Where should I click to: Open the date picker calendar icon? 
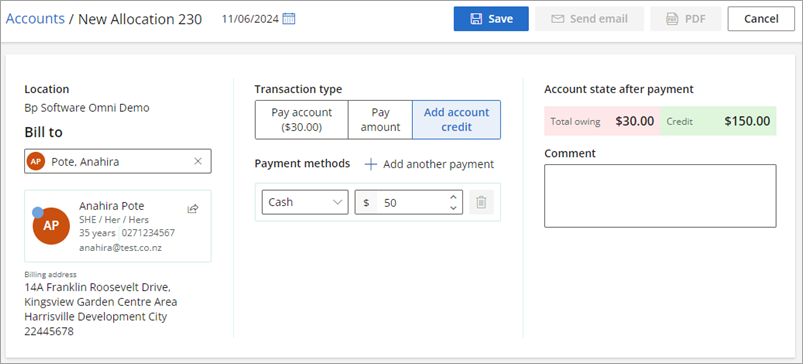click(289, 19)
